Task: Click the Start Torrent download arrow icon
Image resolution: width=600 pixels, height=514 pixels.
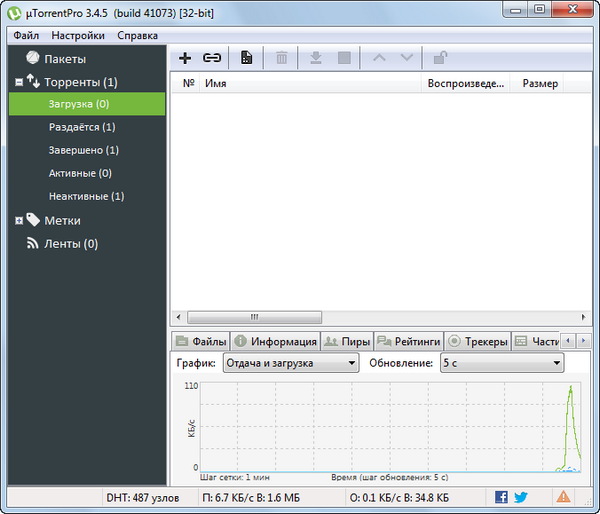Action: [x=316, y=58]
